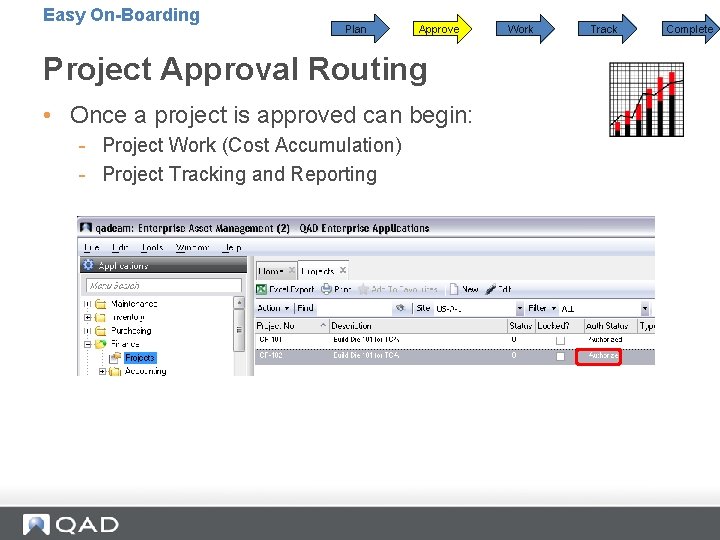Screen dimensions: 720x540
Task: Sort by Project No column header
Action: (291, 326)
